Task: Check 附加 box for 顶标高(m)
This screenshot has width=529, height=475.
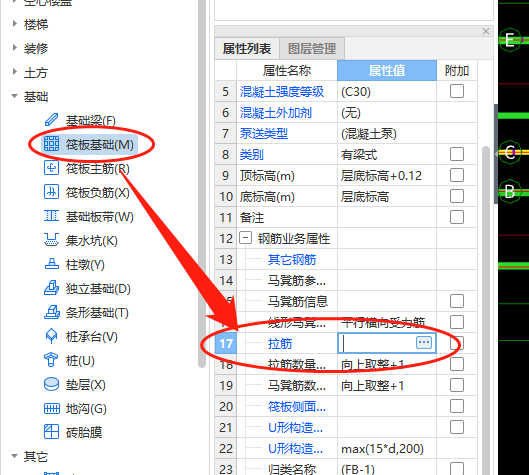Action: [x=457, y=175]
